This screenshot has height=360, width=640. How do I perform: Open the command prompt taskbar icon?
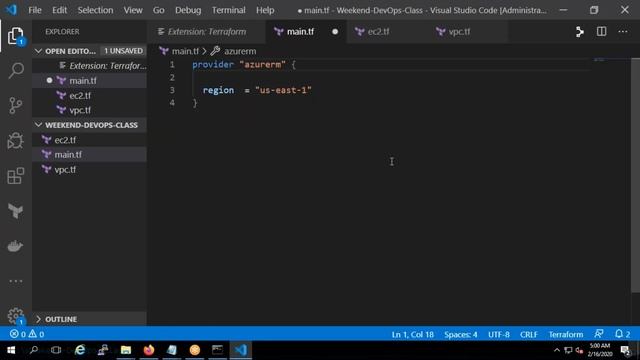[x=218, y=350]
